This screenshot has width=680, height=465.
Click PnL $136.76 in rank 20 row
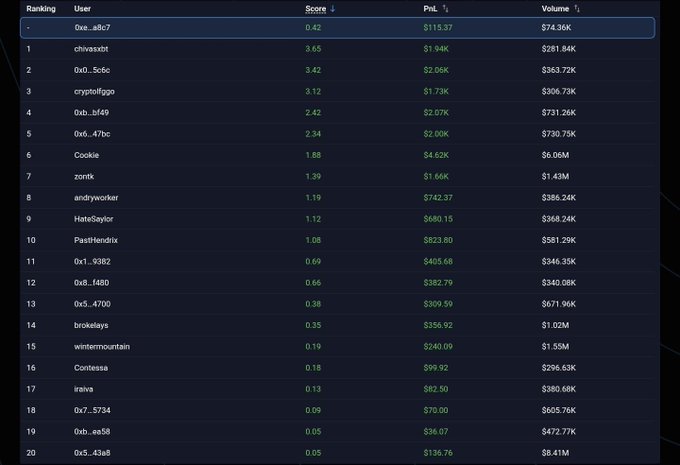point(438,453)
